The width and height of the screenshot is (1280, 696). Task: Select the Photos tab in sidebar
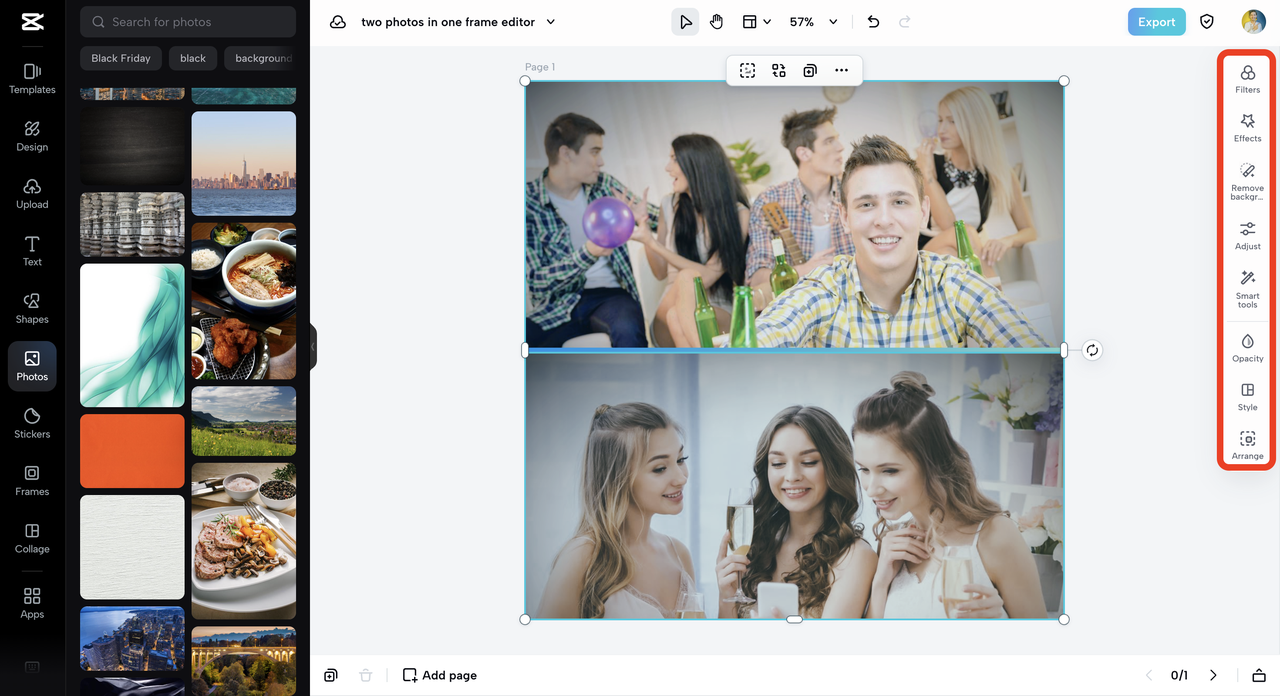click(32, 366)
